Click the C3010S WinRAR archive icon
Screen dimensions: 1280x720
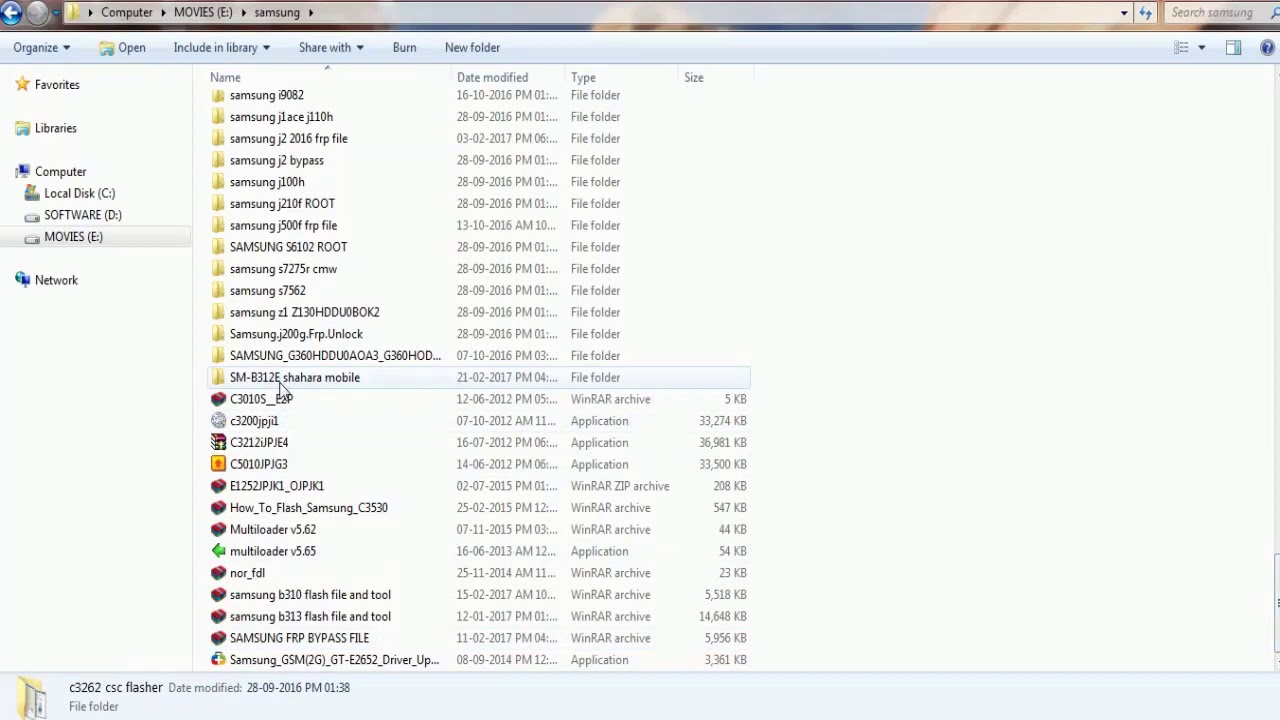tap(218, 399)
